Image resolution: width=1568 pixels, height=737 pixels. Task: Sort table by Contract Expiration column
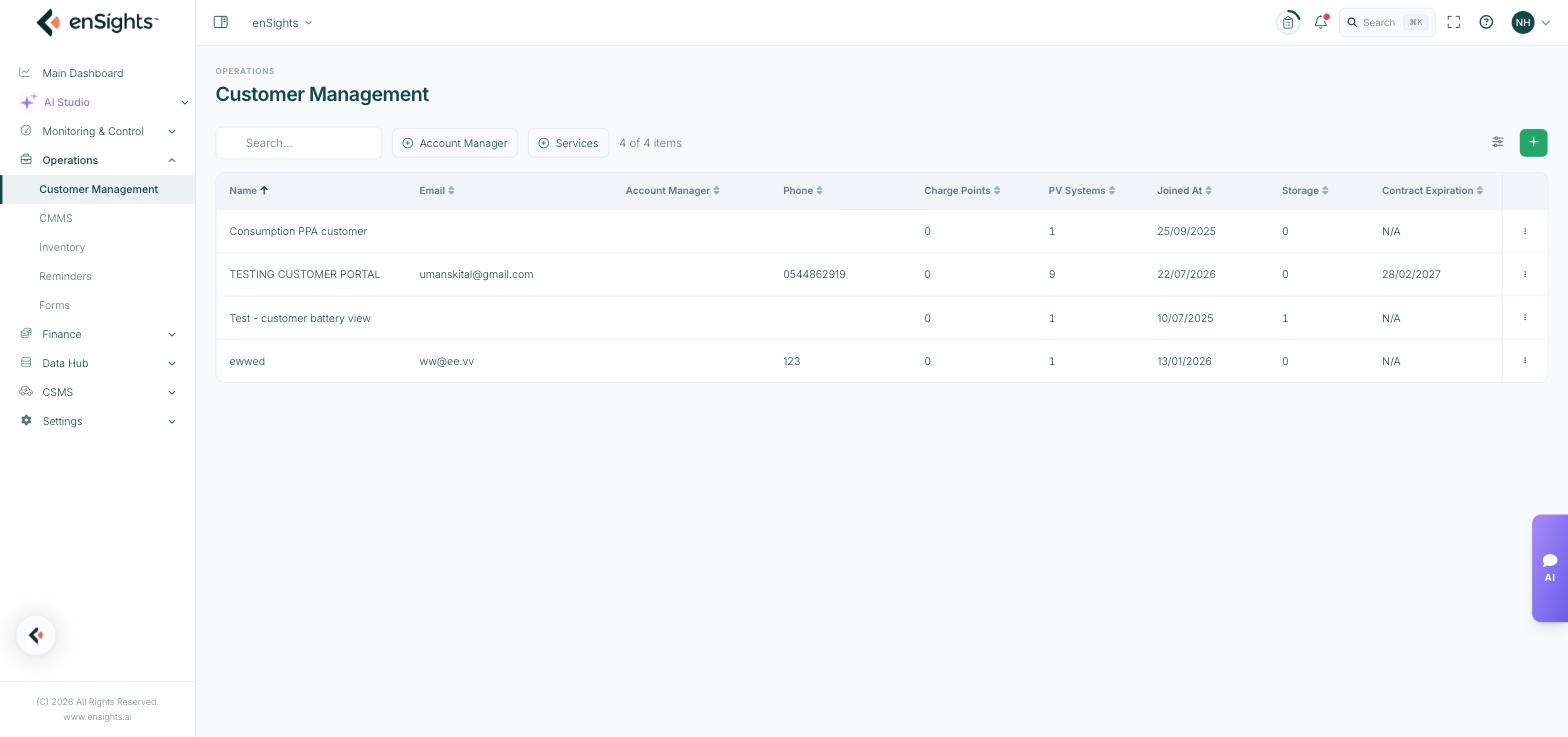(1432, 190)
